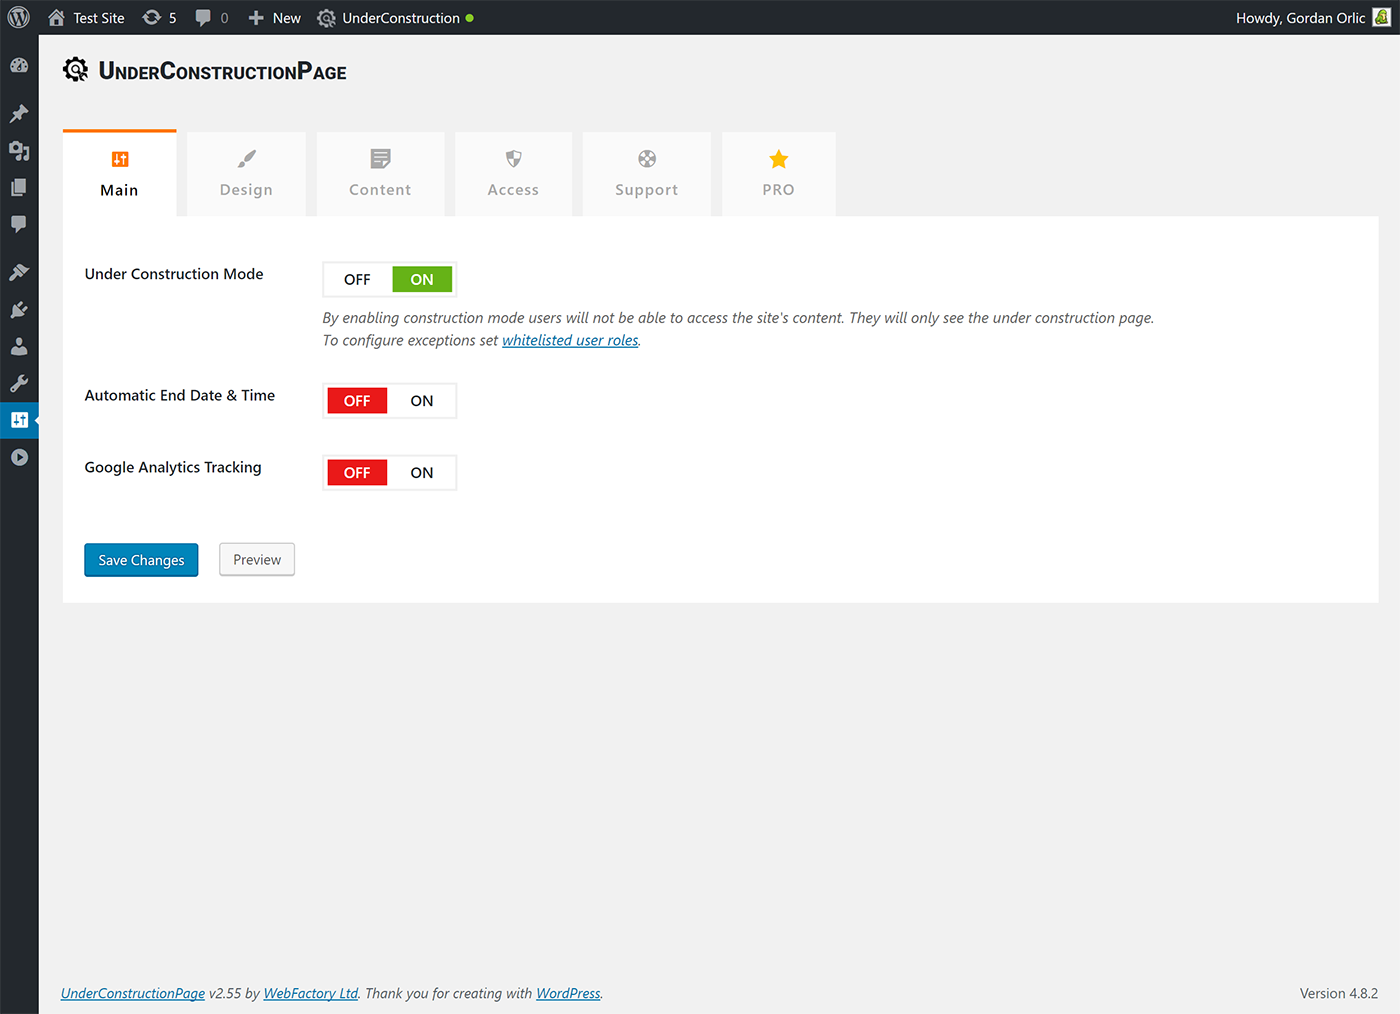The image size is (1400, 1014).
Task: Click the Content tab document icon
Action: pos(380,159)
